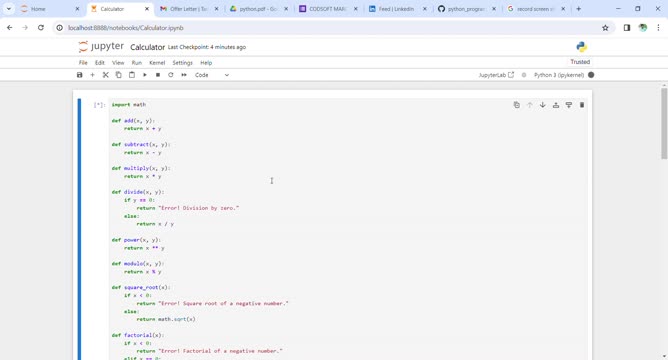
Task: Restart kernel and run all cells
Action: (x=184, y=75)
